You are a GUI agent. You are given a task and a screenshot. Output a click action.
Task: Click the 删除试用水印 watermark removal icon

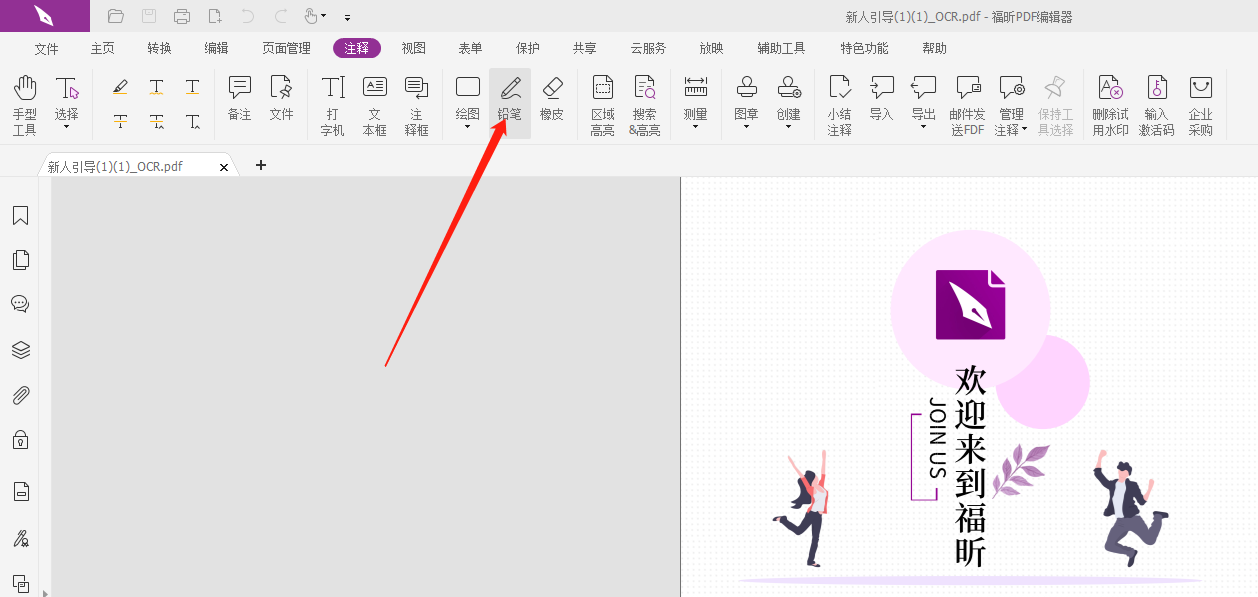(1109, 103)
